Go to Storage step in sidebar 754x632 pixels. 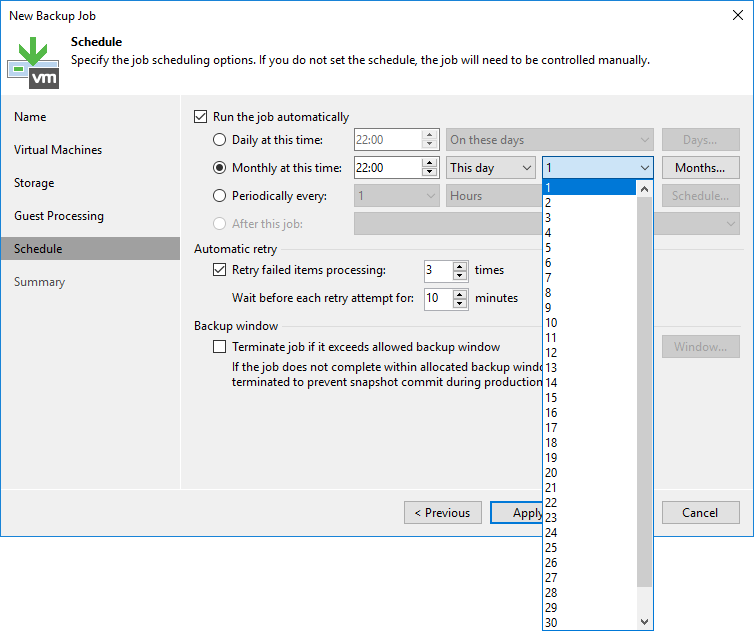34,183
